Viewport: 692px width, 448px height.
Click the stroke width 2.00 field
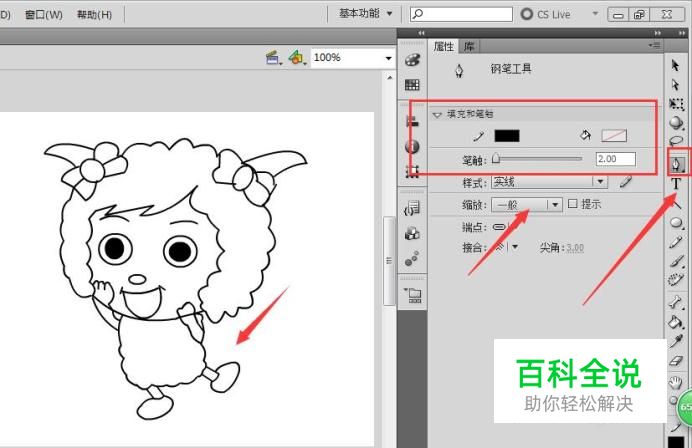(x=616, y=159)
